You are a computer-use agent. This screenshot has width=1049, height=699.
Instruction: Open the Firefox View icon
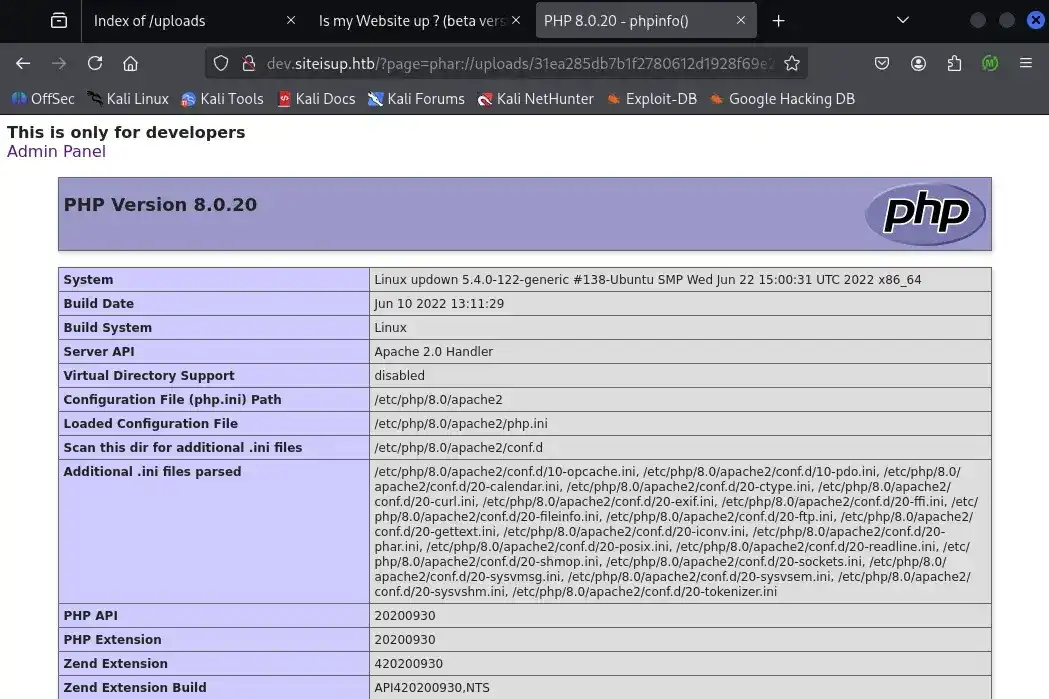[x=59, y=20]
